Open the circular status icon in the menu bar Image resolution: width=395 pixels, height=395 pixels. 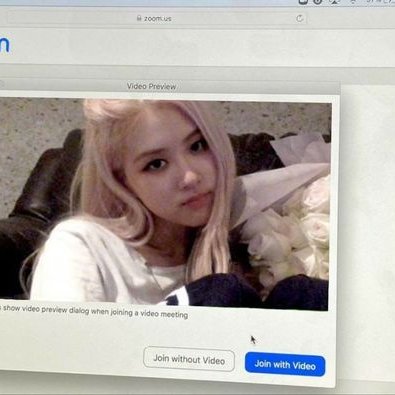pos(318,2)
